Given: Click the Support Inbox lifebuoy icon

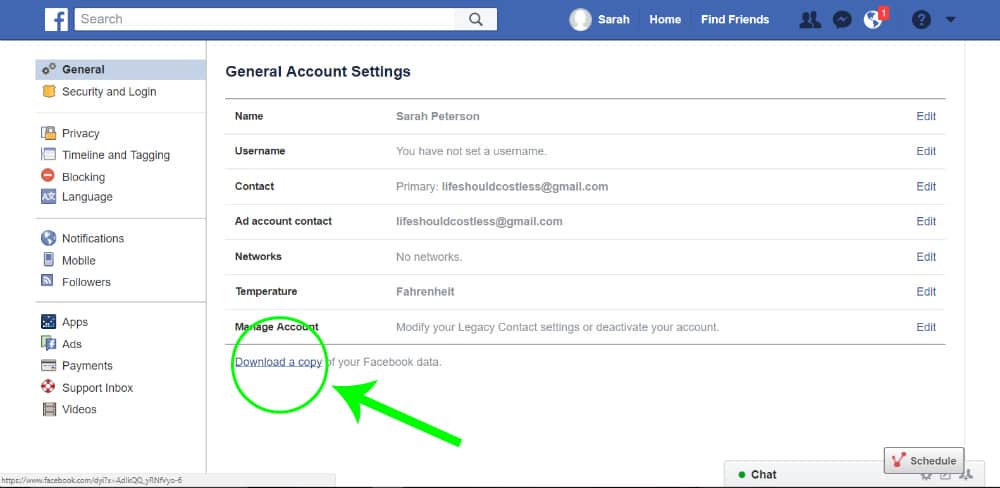Looking at the screenshot, I should (48, 387).
